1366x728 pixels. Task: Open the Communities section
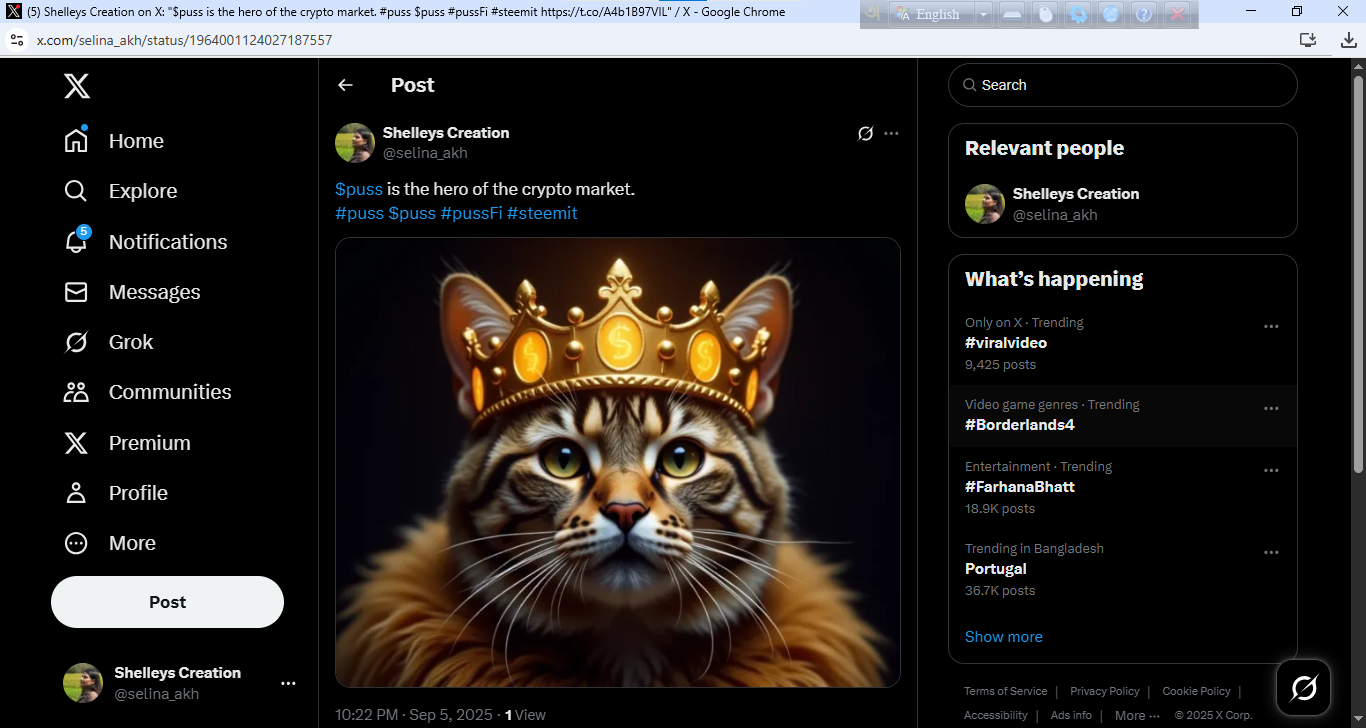point(147,392)
